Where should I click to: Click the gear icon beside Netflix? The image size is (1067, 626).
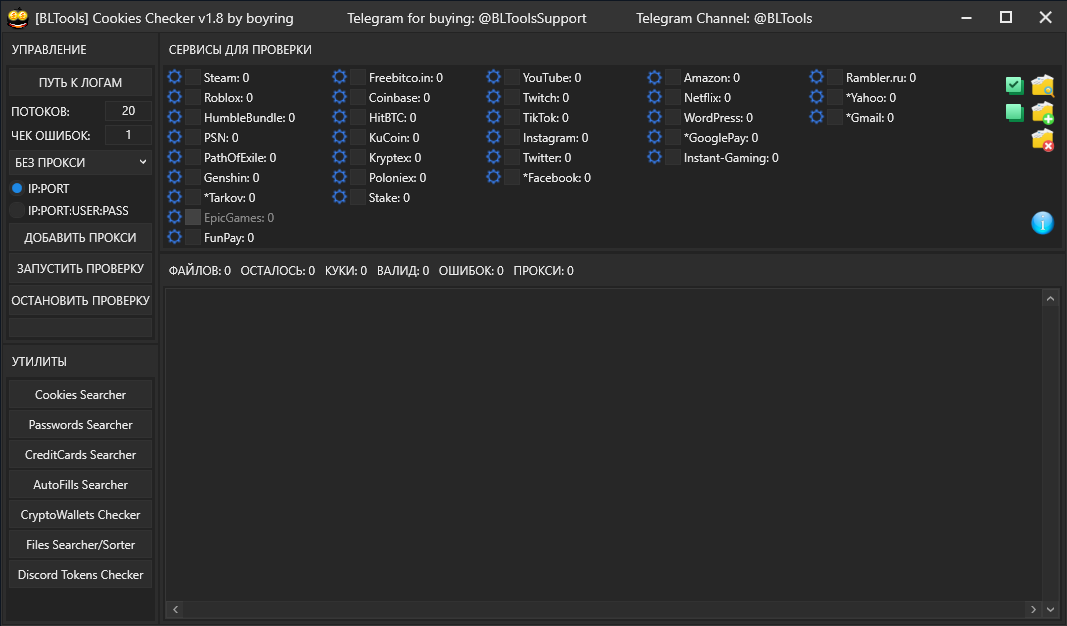655,97
